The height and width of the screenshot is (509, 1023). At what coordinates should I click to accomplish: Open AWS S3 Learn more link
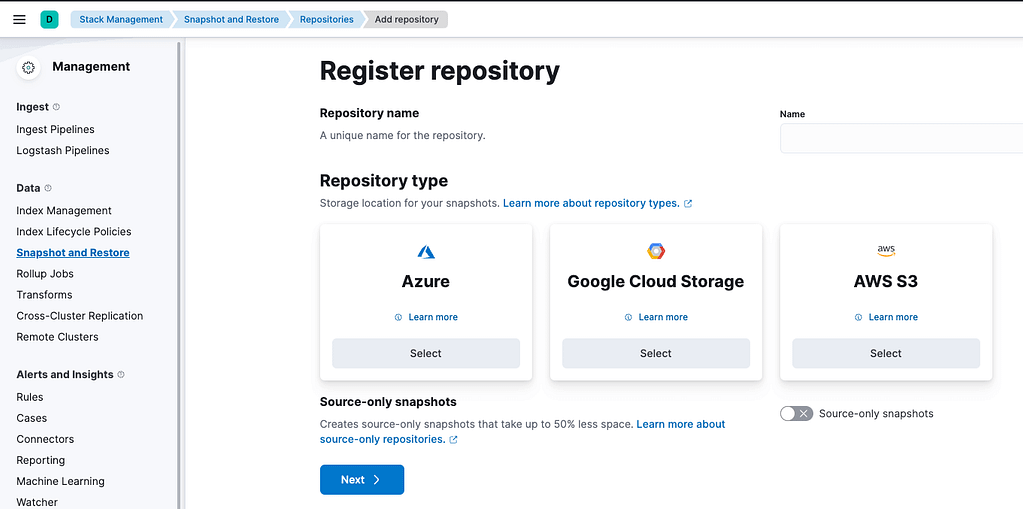point(893,317)
